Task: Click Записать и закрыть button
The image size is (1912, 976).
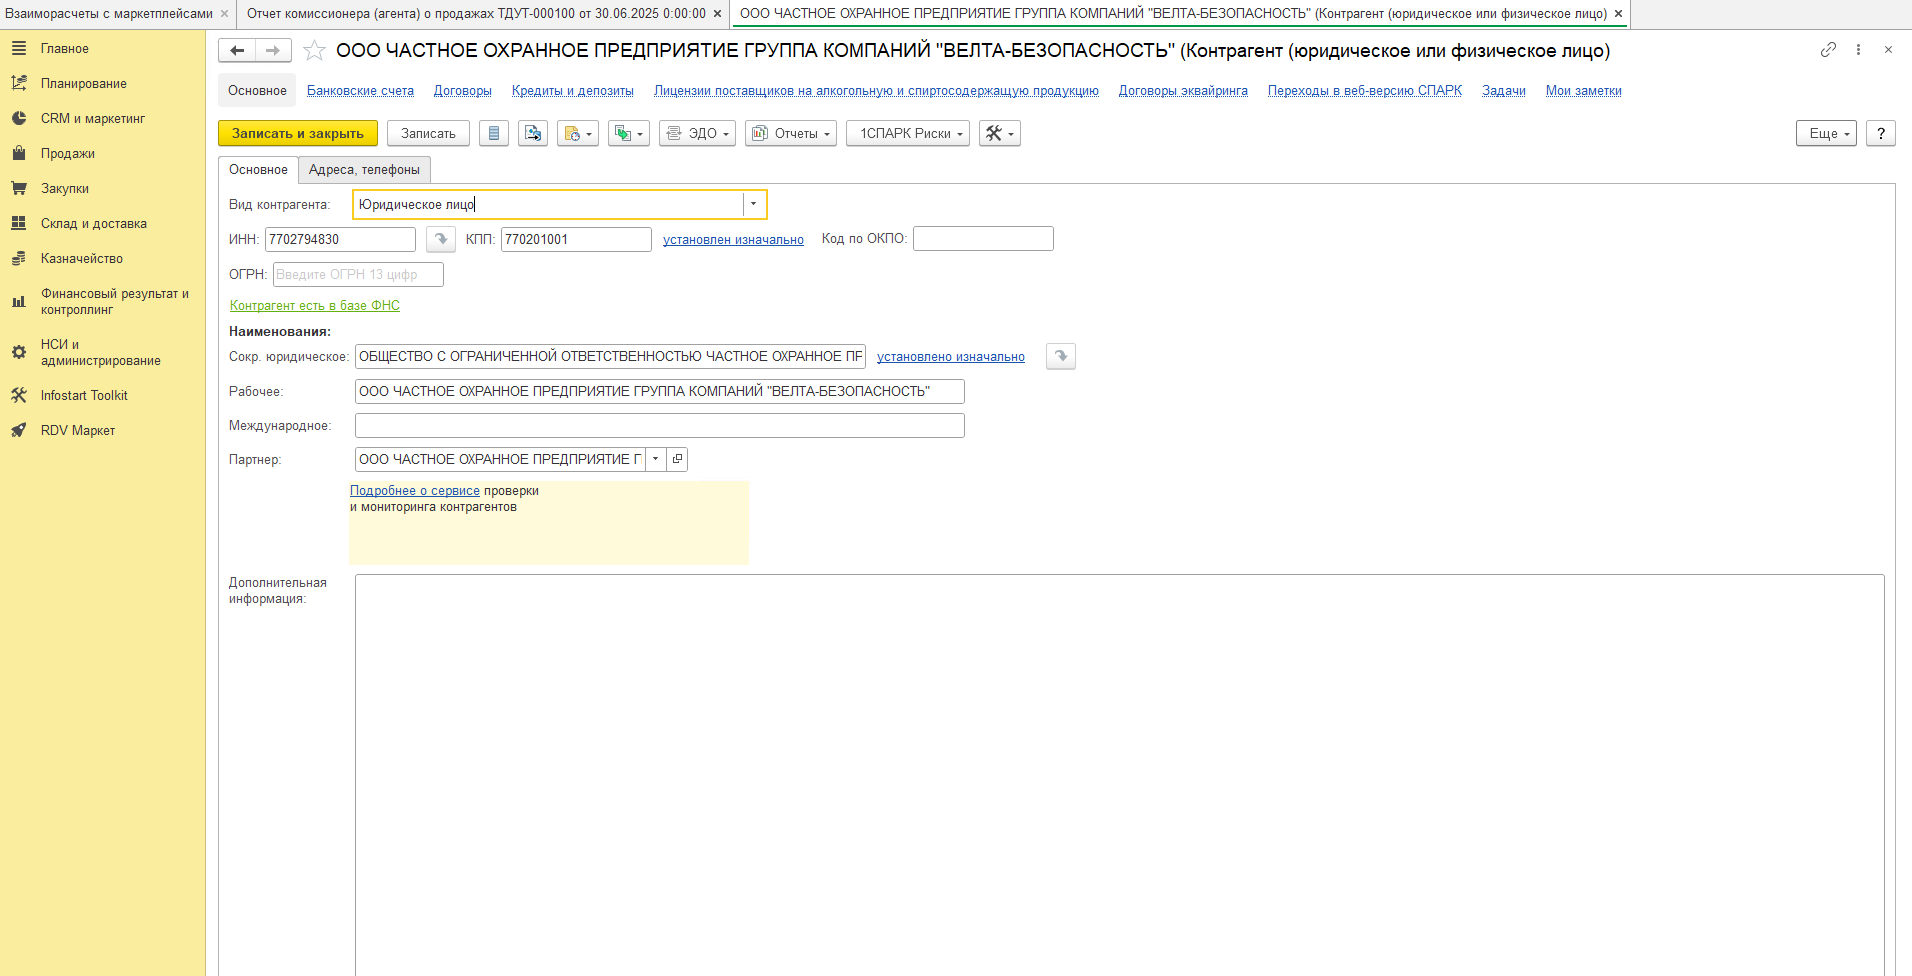Action: [298, 133]
